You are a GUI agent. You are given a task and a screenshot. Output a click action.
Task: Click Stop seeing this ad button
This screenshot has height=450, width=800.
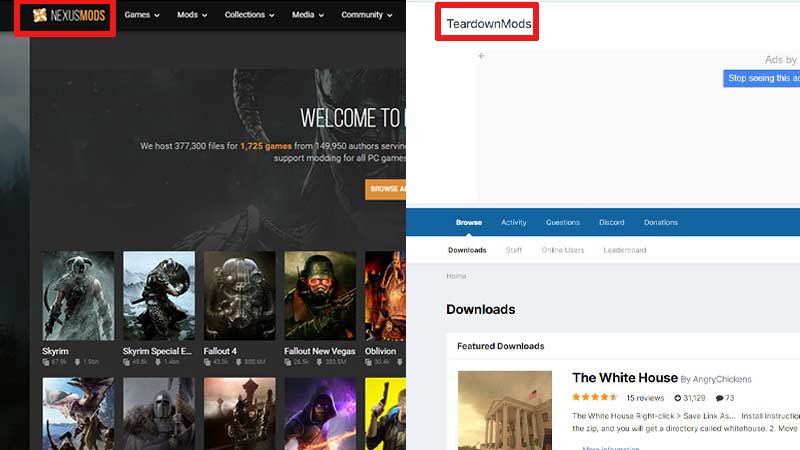(x=761, y=78)
